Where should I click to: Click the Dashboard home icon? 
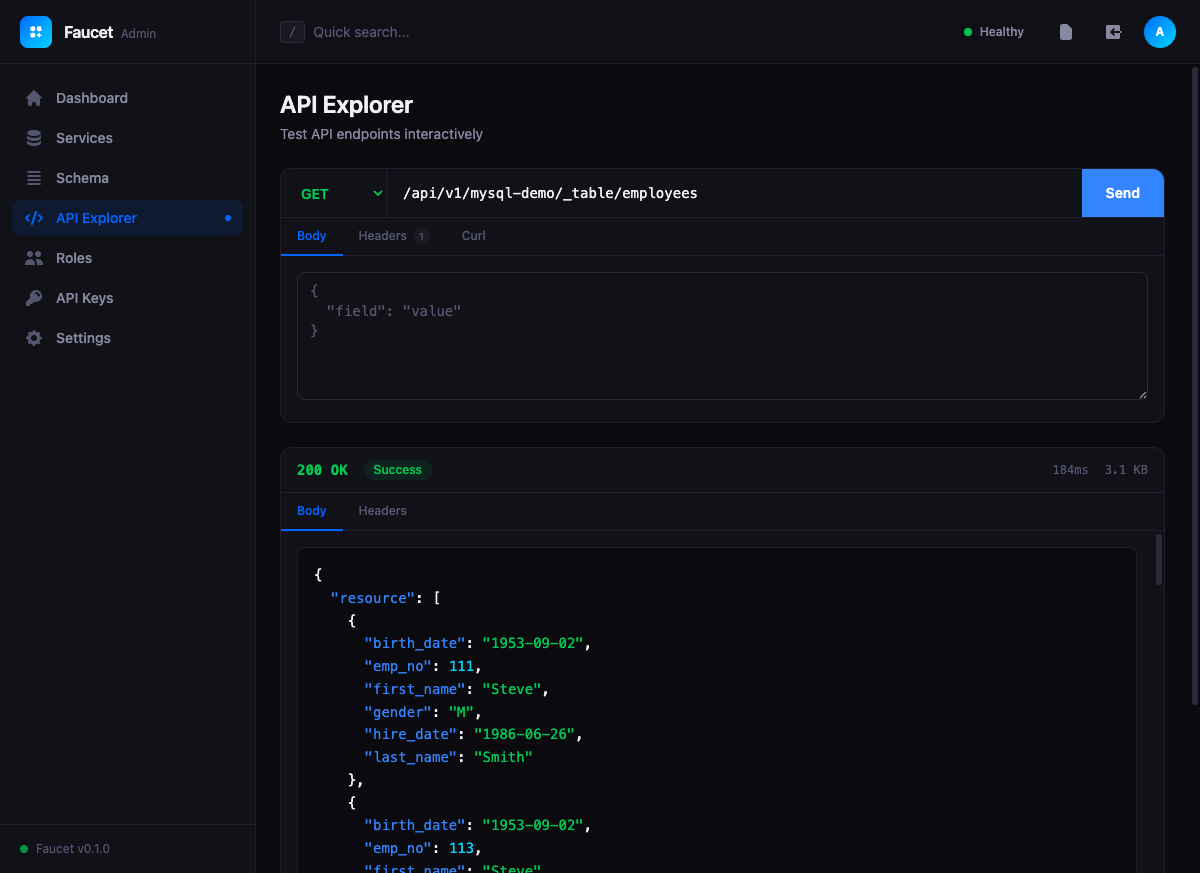point(34,98)
